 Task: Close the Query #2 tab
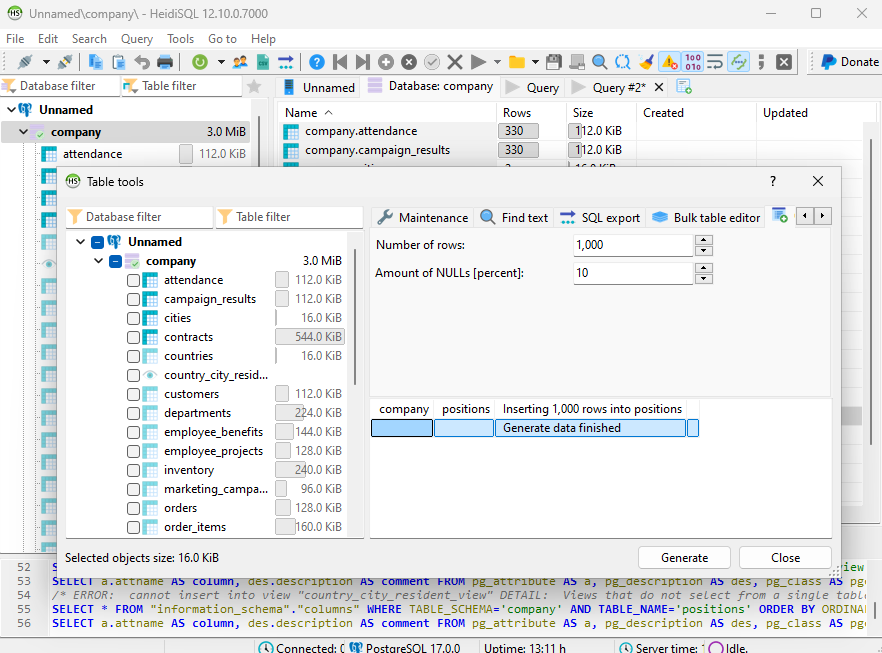pos(659,87)
